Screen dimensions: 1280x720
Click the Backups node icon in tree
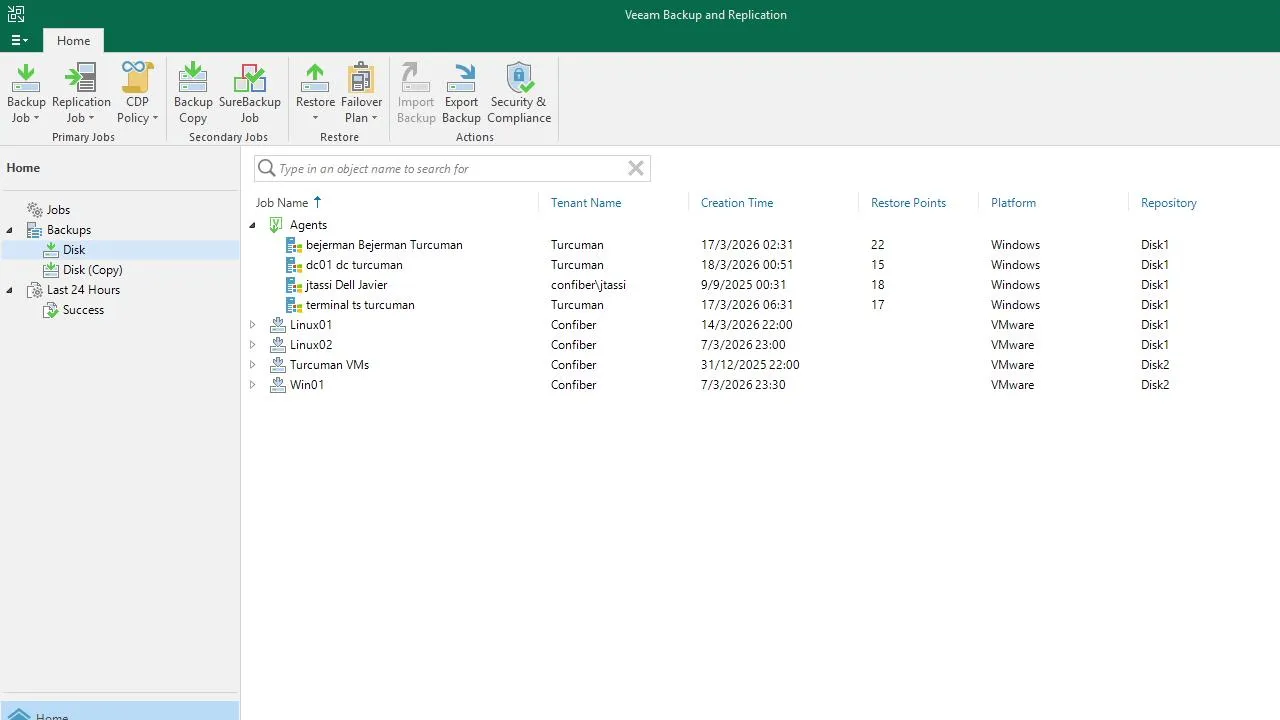(x=36, y=230)
